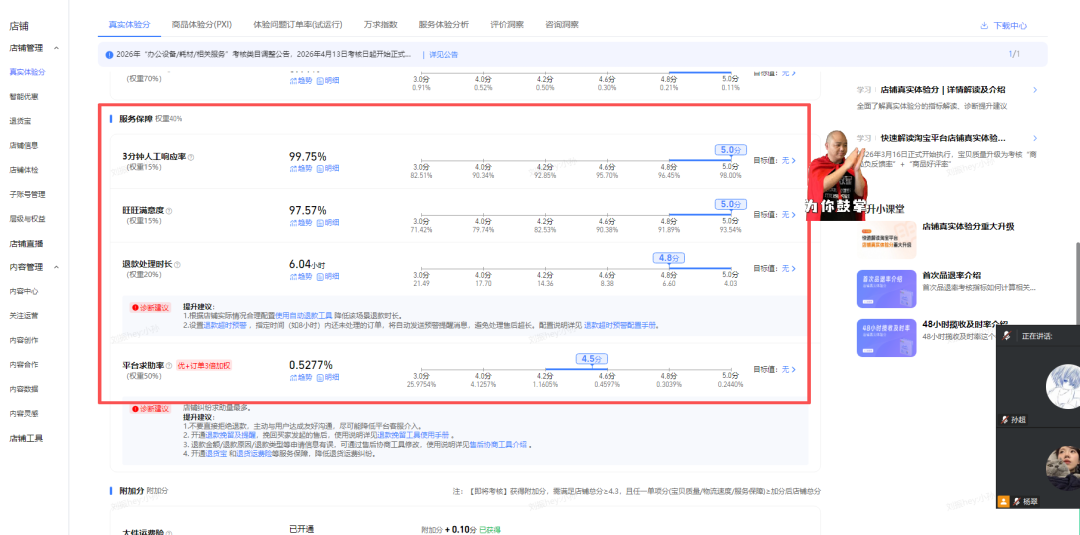Switch to the 评价洞察 tab
The image size is (1080, 535).
point(507,25)
